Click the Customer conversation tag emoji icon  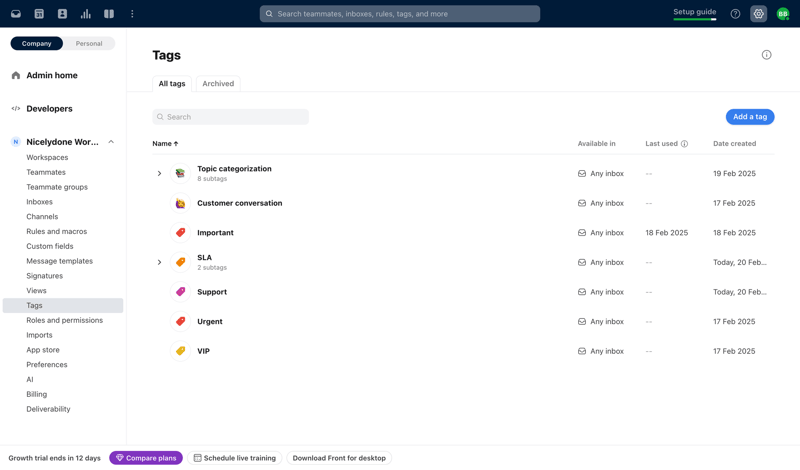181,203
